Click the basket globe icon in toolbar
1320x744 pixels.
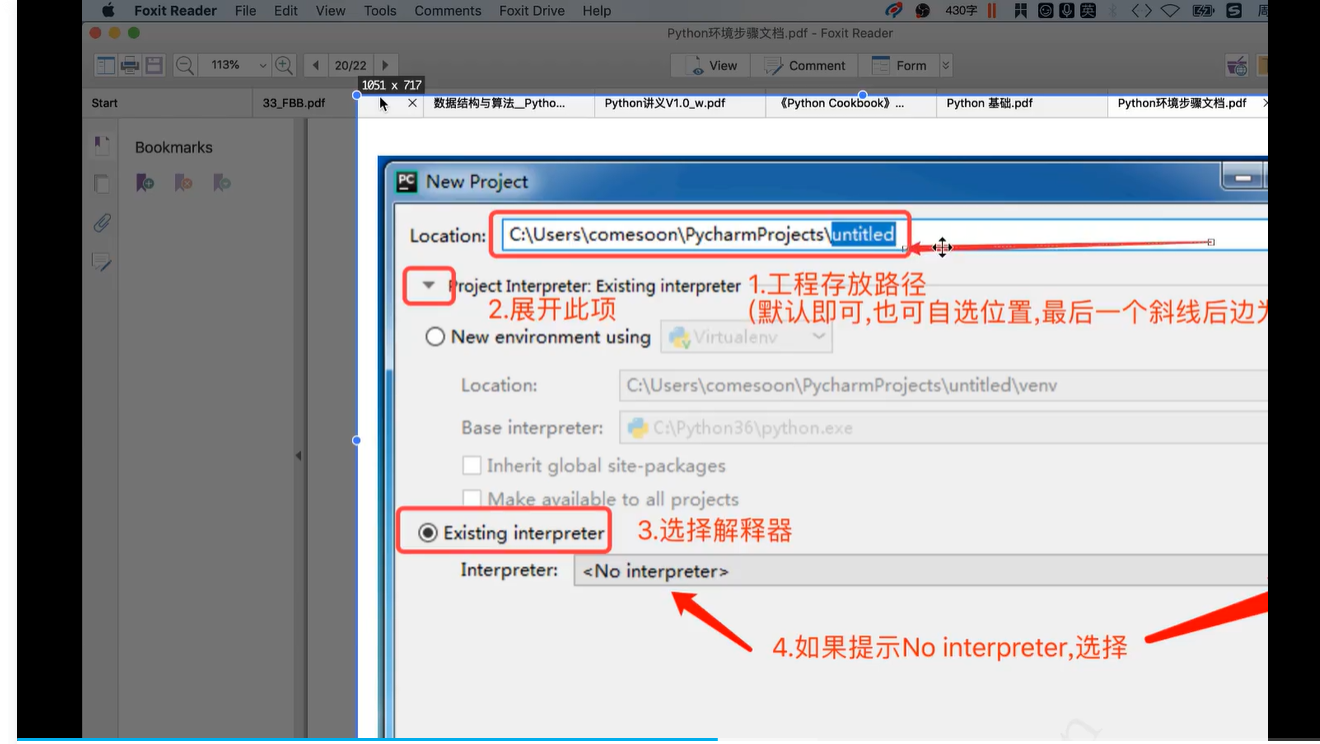(x=1237, y=65)
